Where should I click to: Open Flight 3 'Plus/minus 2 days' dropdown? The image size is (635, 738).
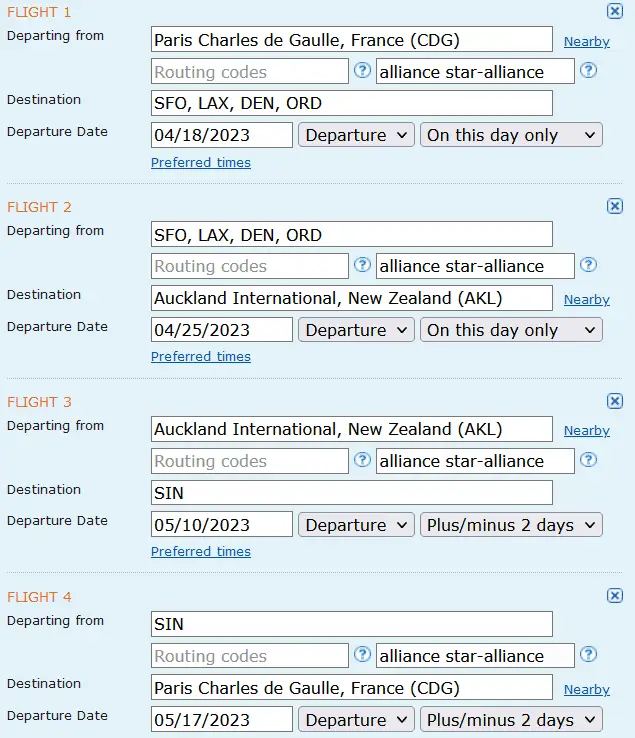pos(511,525)
